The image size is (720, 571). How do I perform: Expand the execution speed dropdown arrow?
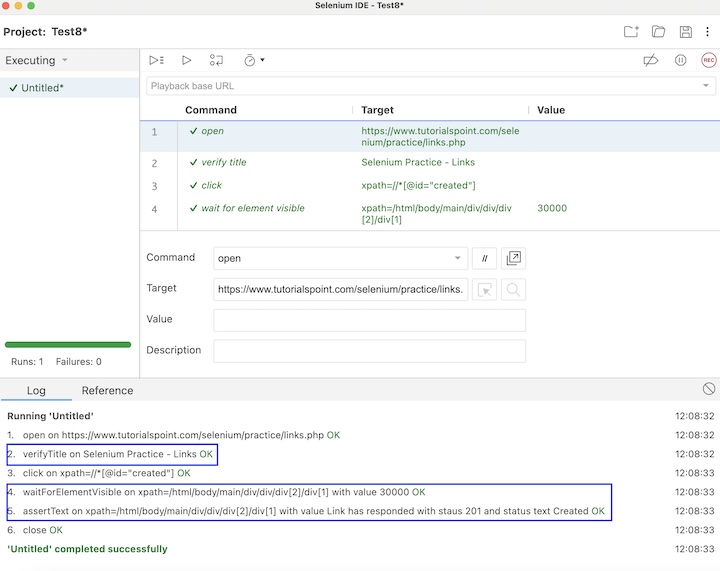click(x=263, y=60)
